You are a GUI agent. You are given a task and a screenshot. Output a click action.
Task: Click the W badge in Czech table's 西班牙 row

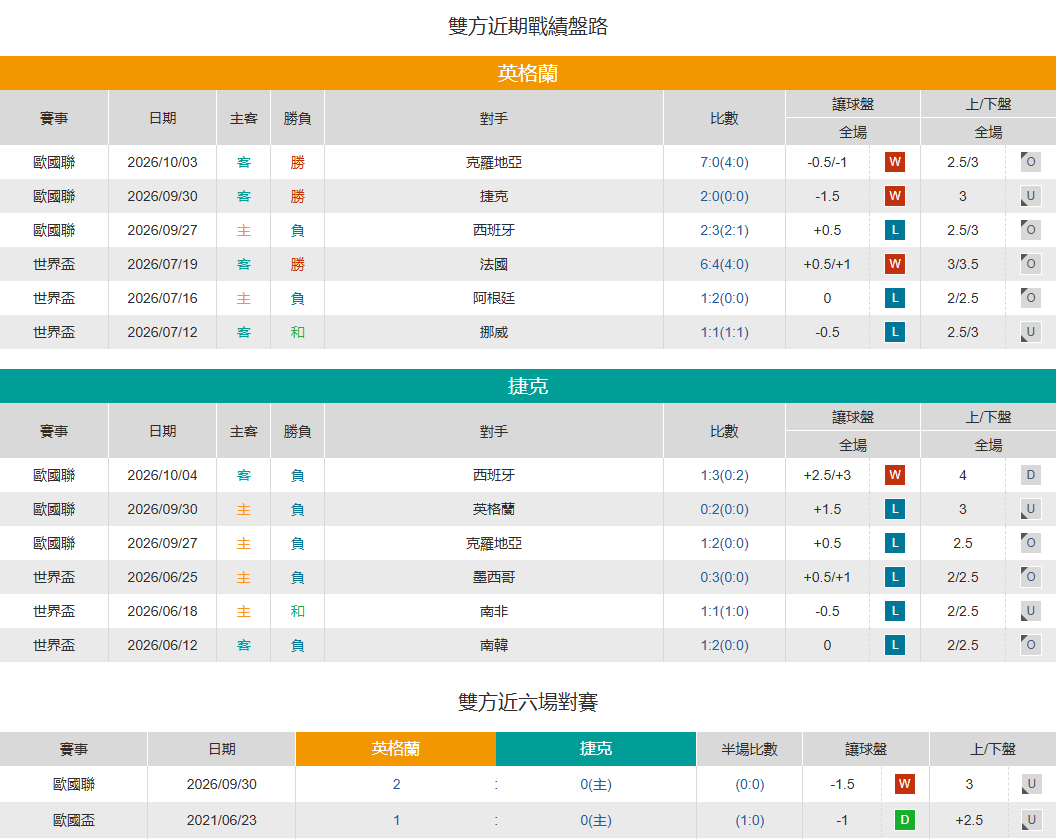[894, 475]
